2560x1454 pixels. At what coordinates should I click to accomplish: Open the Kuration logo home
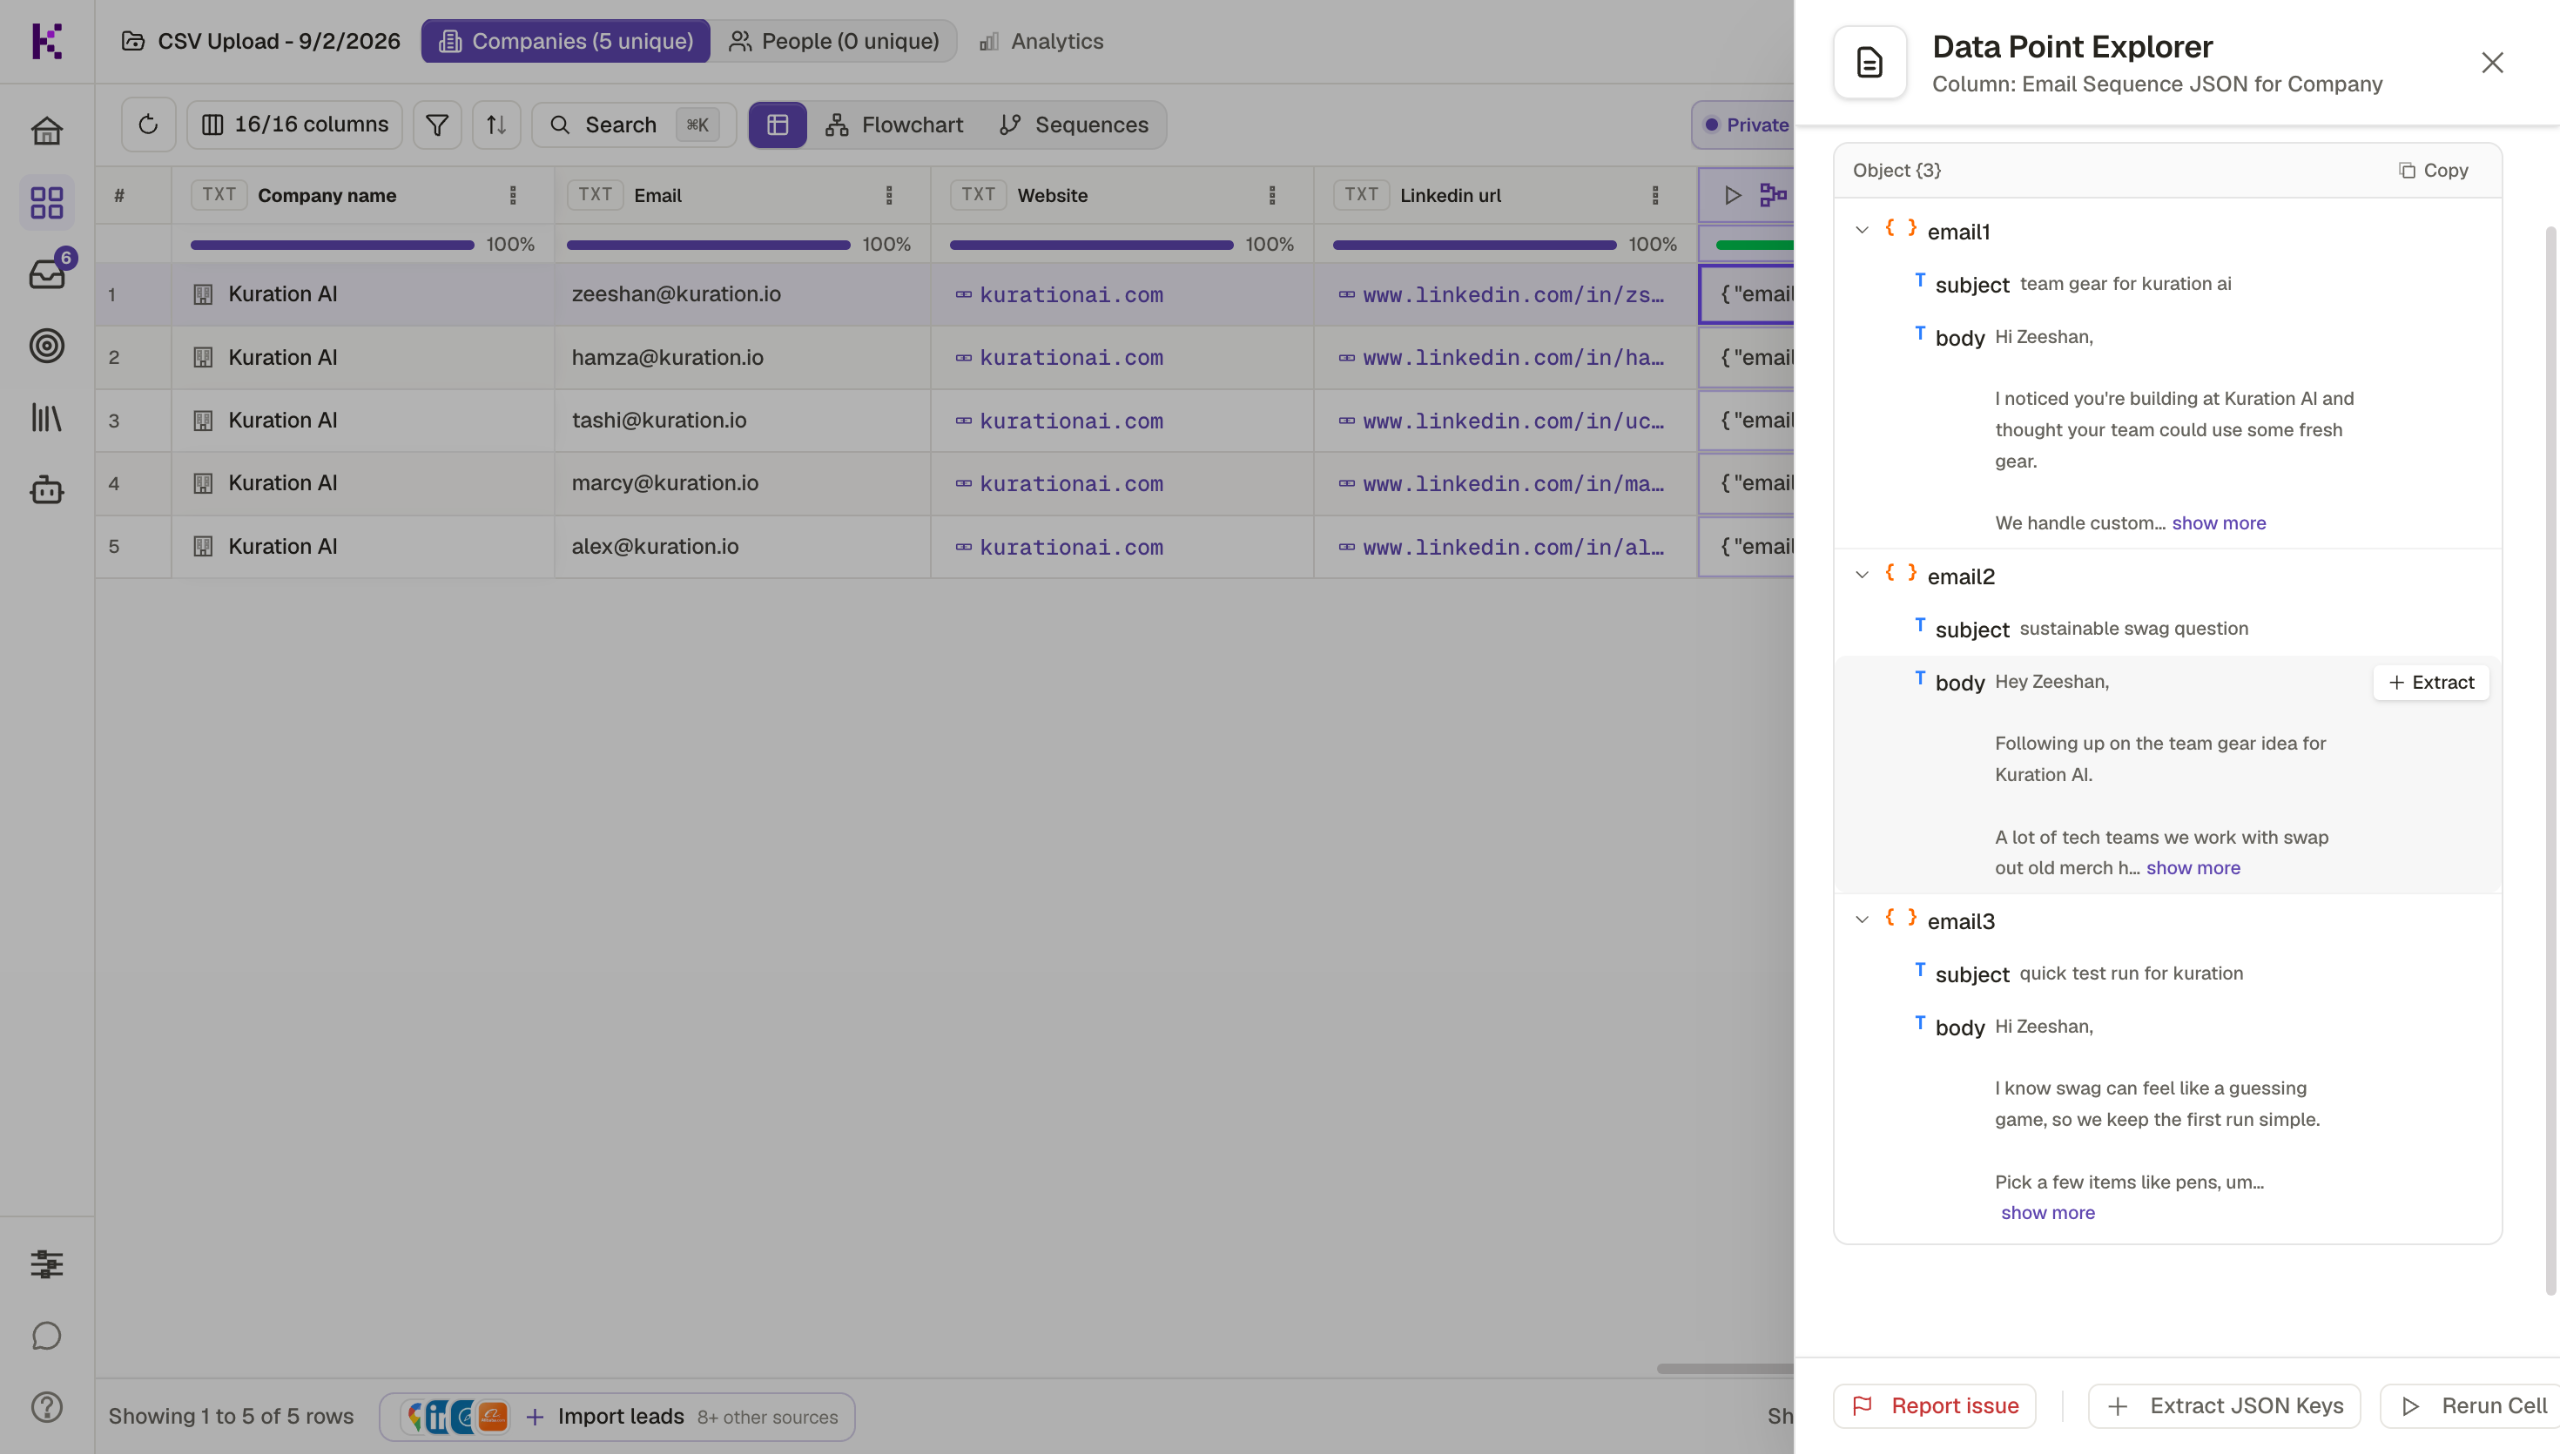pos(47,41)
